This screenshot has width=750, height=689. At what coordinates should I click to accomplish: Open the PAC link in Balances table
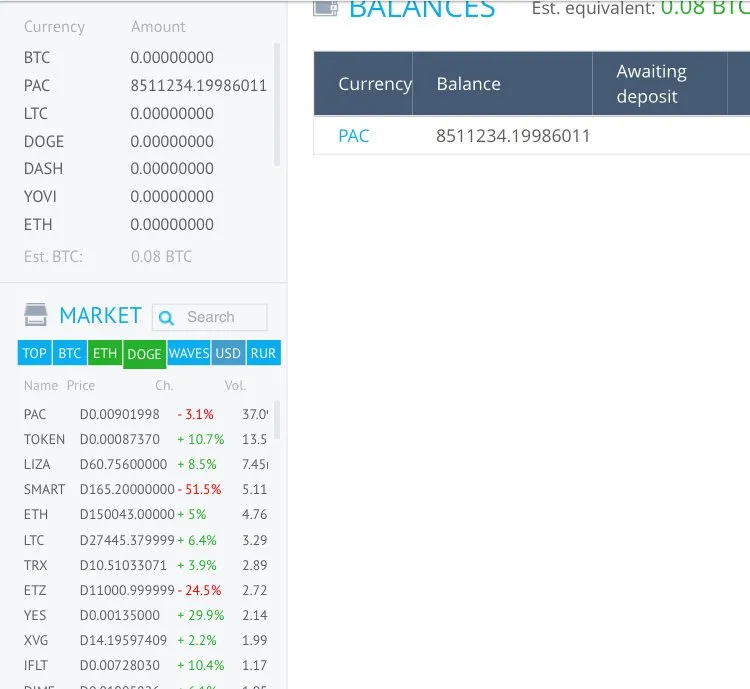click(353, 136)
